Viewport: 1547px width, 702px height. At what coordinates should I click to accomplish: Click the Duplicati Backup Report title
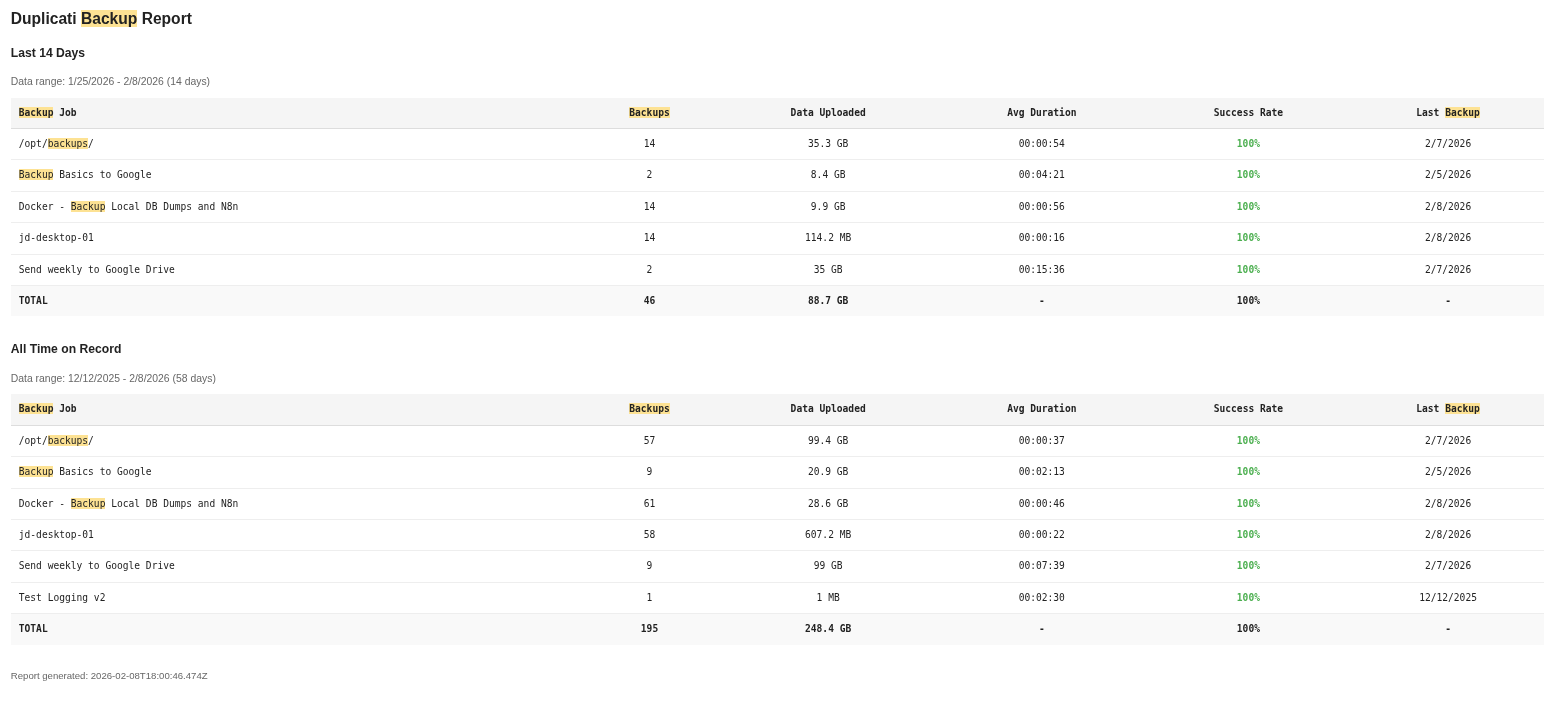[x=99, y=18]
